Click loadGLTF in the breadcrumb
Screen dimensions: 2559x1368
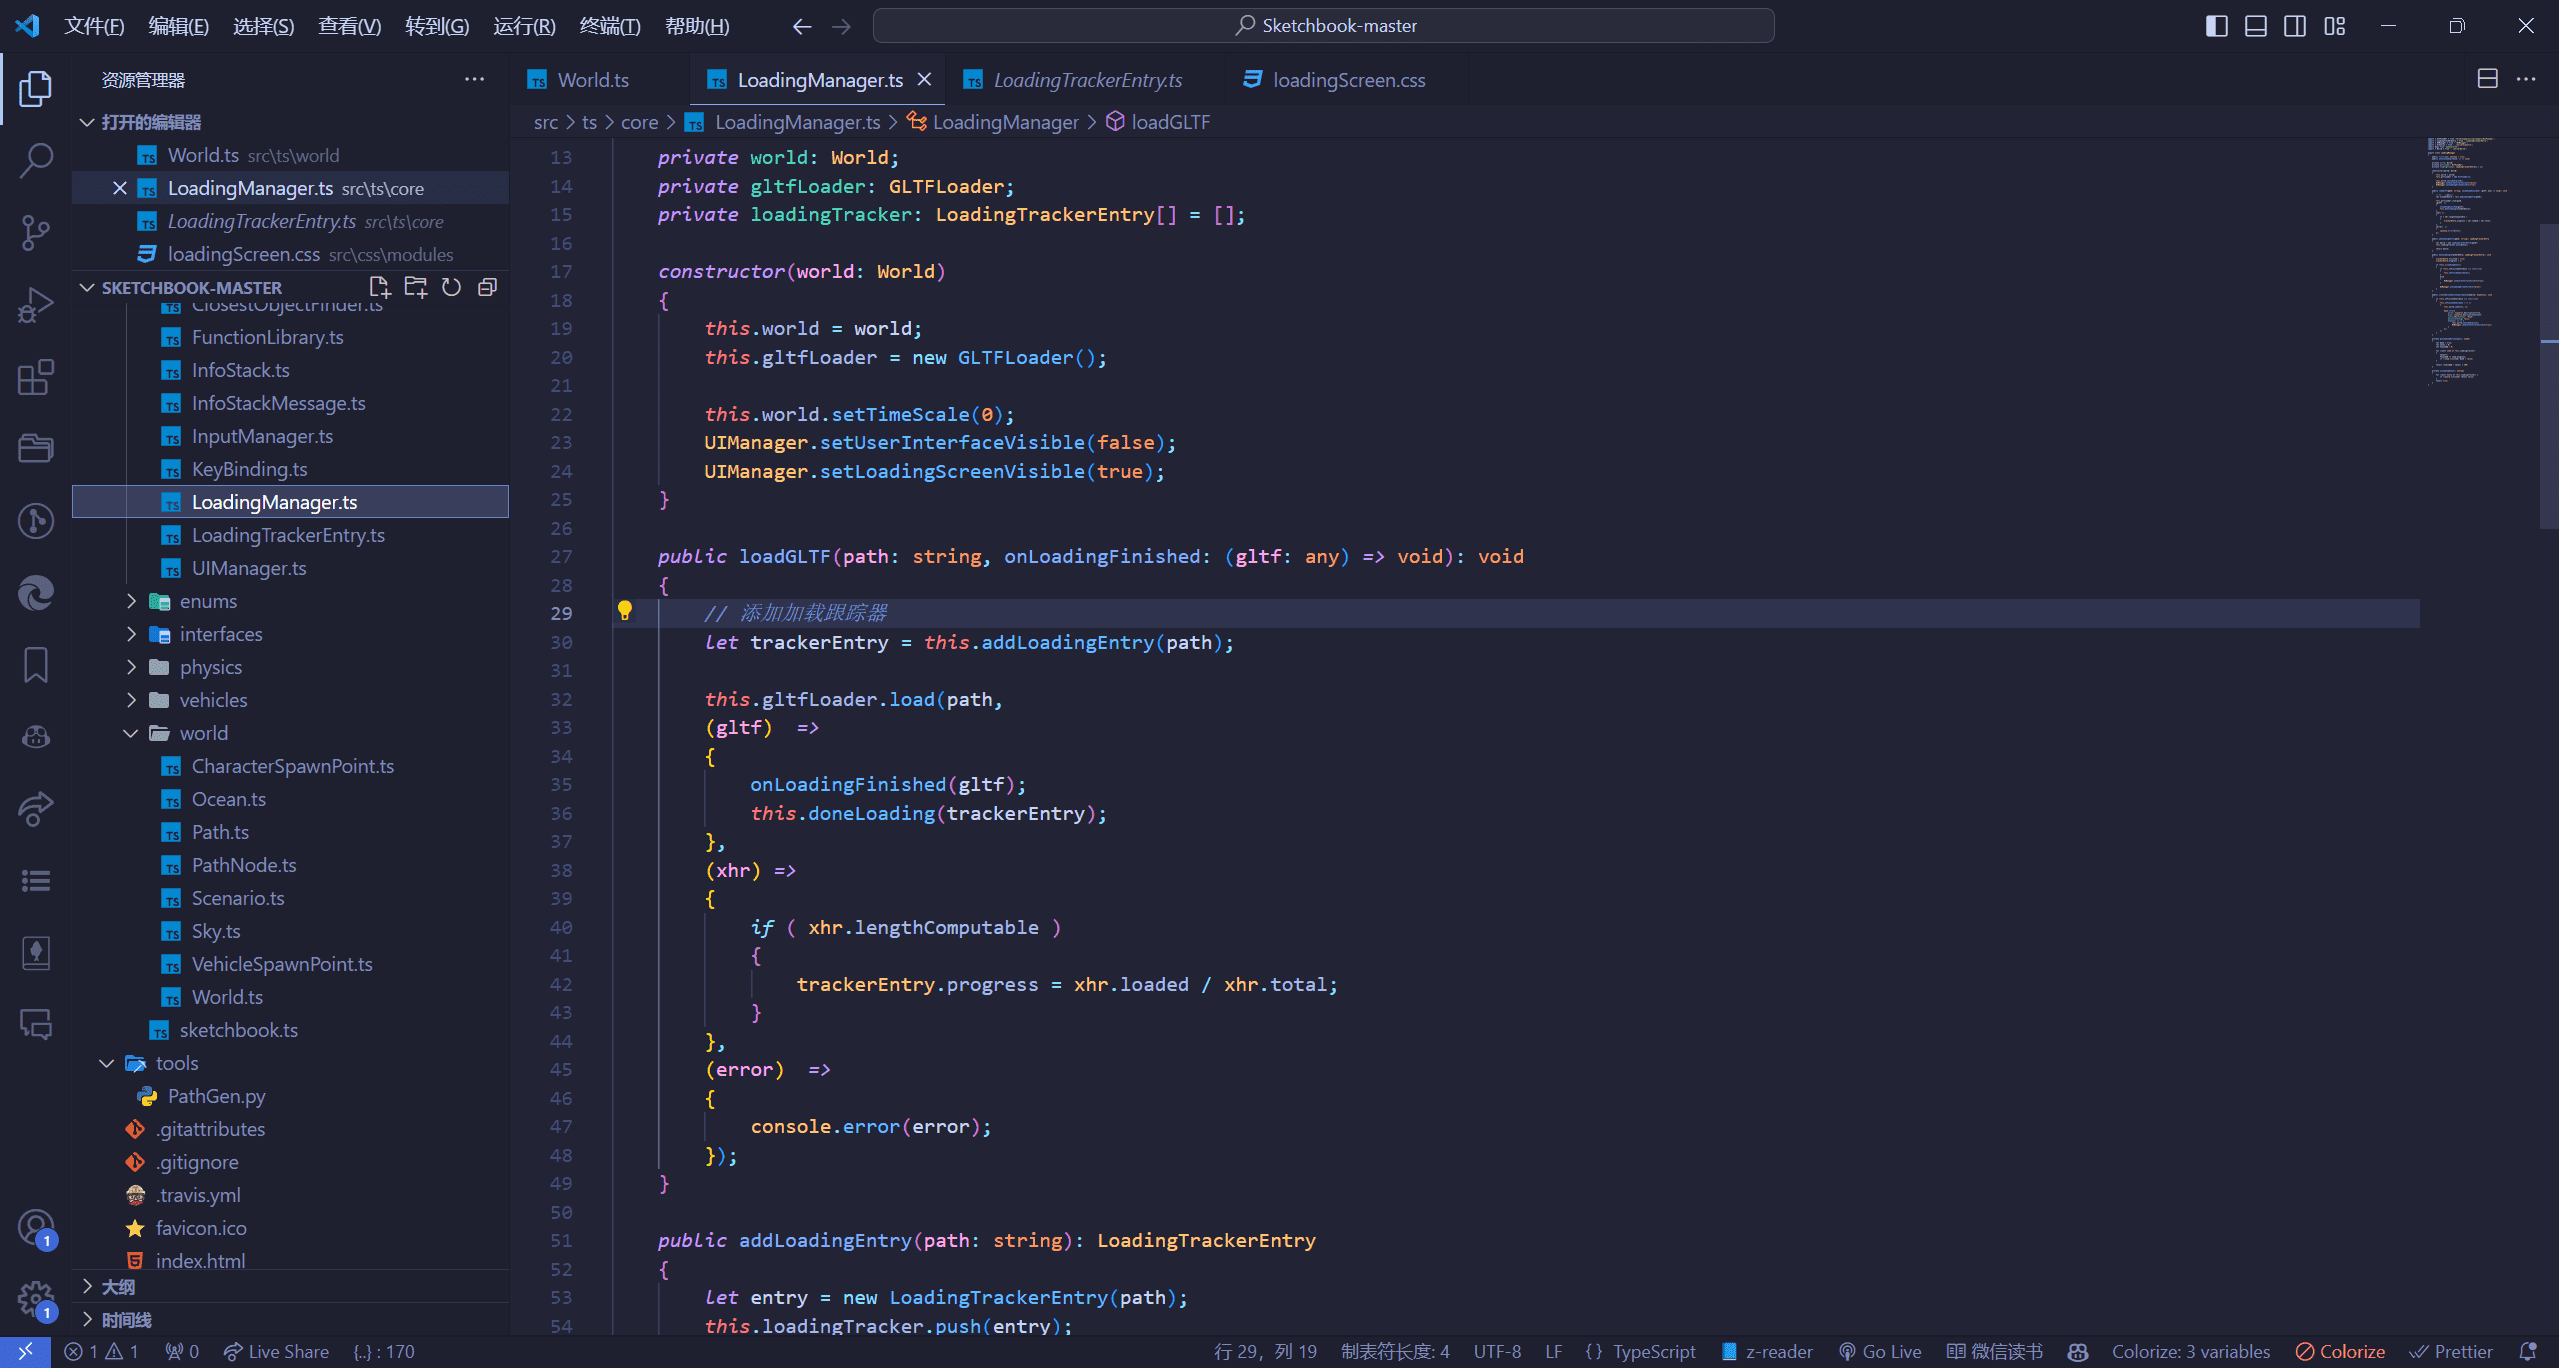pyautogui.click(x=1170, y=122)
